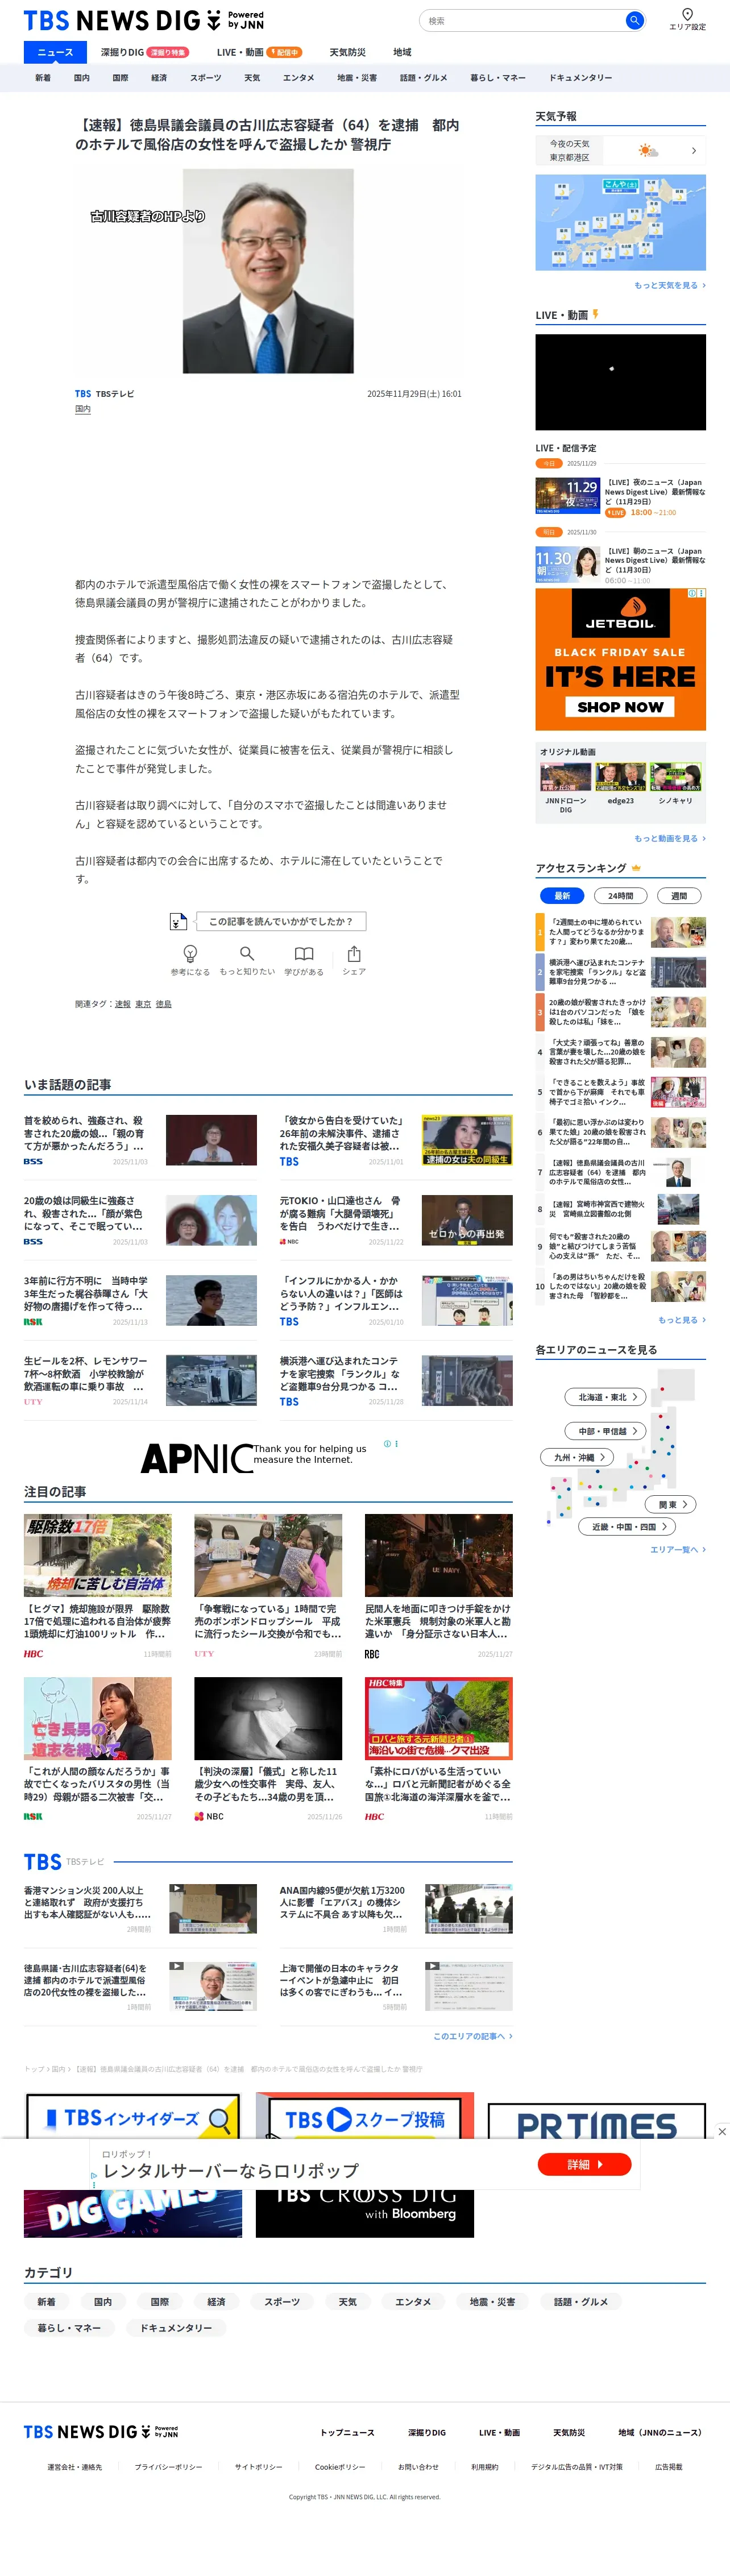Open the 北海道・東北 area button
This screenshot has height=2576, width=730.
coord(606,1397)
